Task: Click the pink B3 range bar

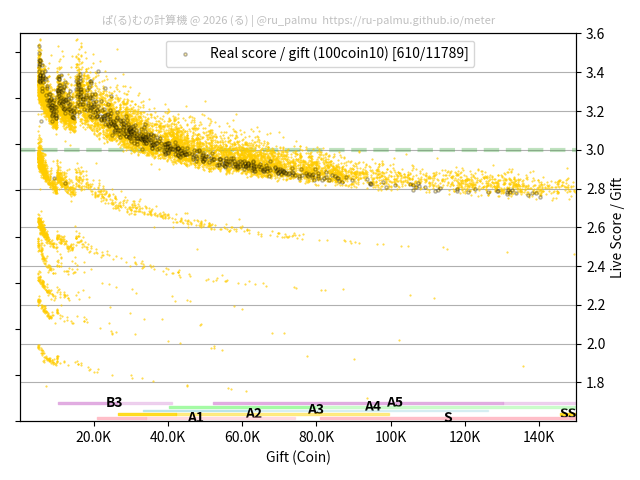Action: (x=80, y=403)
